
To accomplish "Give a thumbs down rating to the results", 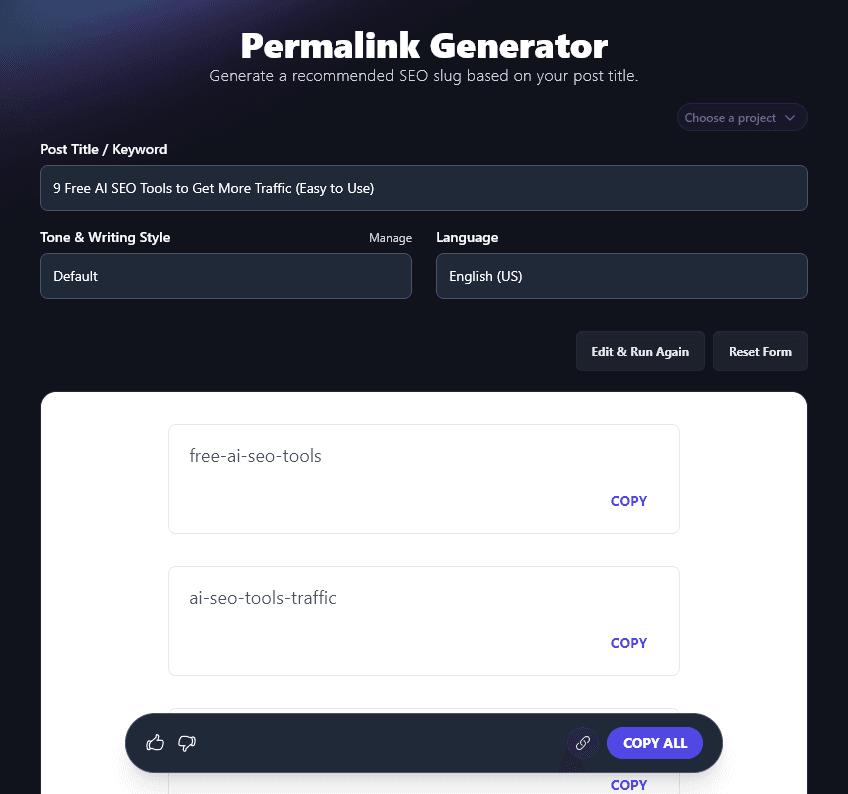I will click(187, 743).
